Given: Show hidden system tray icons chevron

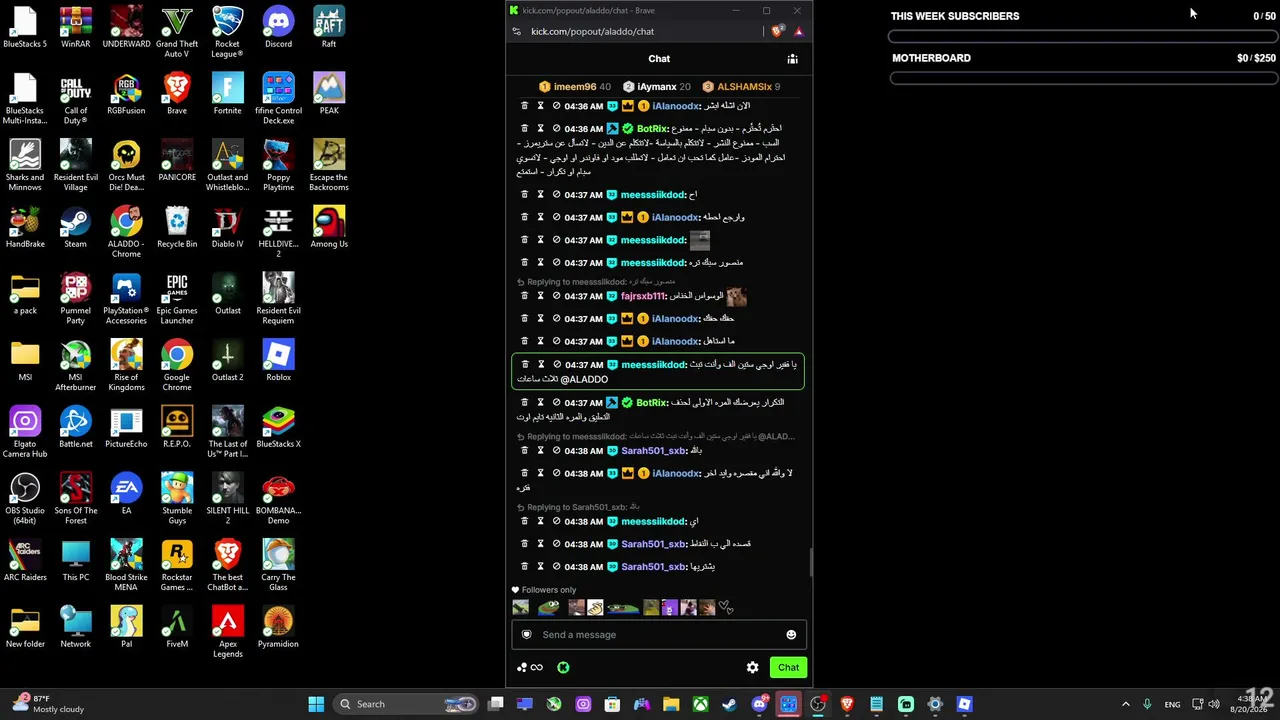Looking at the screenshot, I should (x=1125, y=704).
